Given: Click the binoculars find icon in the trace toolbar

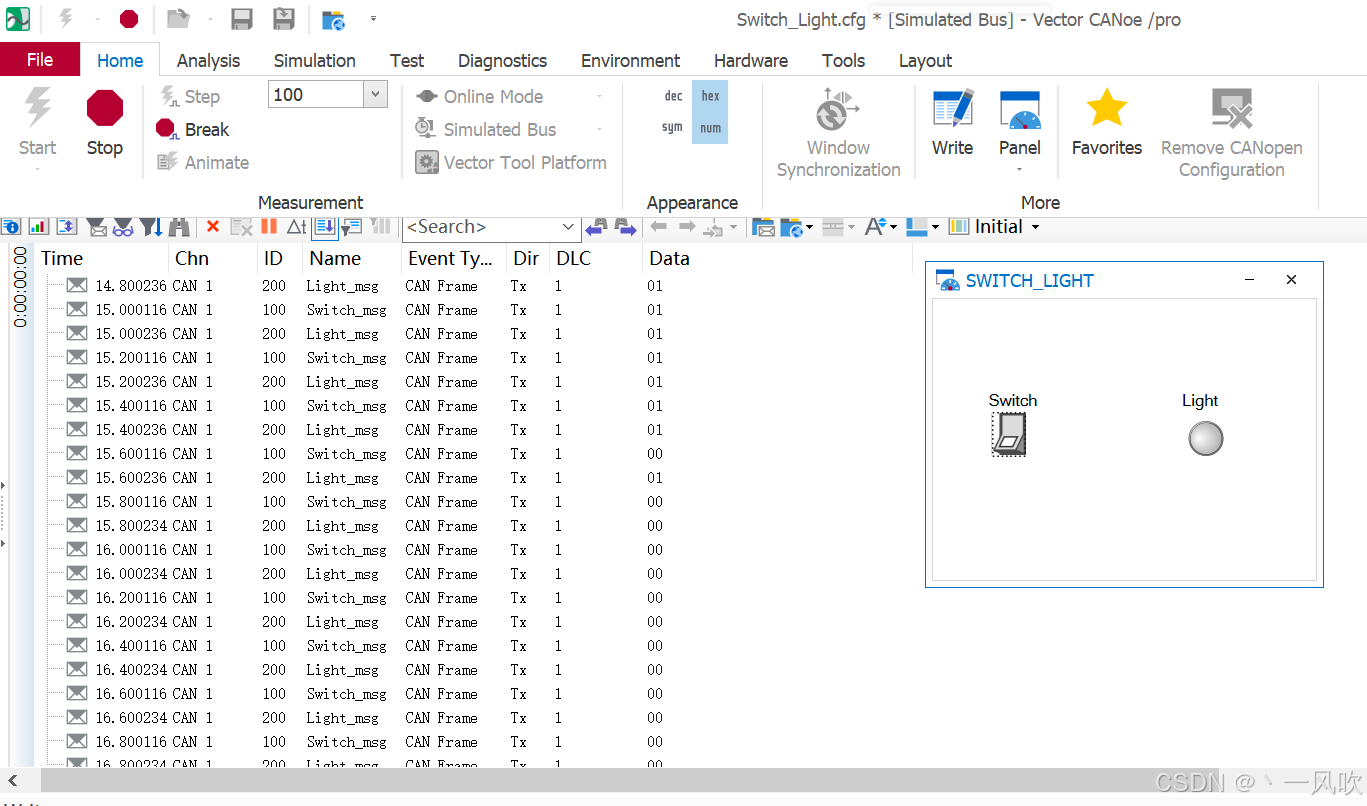Looking at the screenshot, I should tap(180, 227).
